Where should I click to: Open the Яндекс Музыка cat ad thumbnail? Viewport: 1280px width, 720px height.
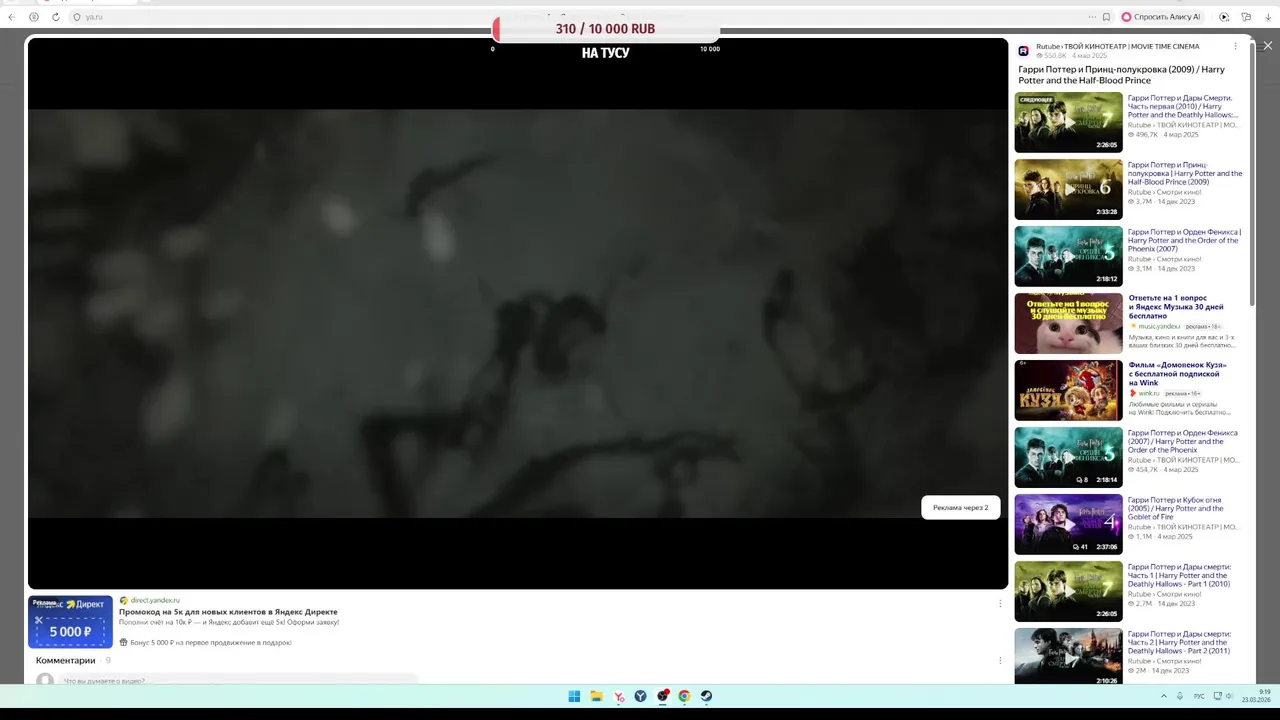pos(1068,323)
